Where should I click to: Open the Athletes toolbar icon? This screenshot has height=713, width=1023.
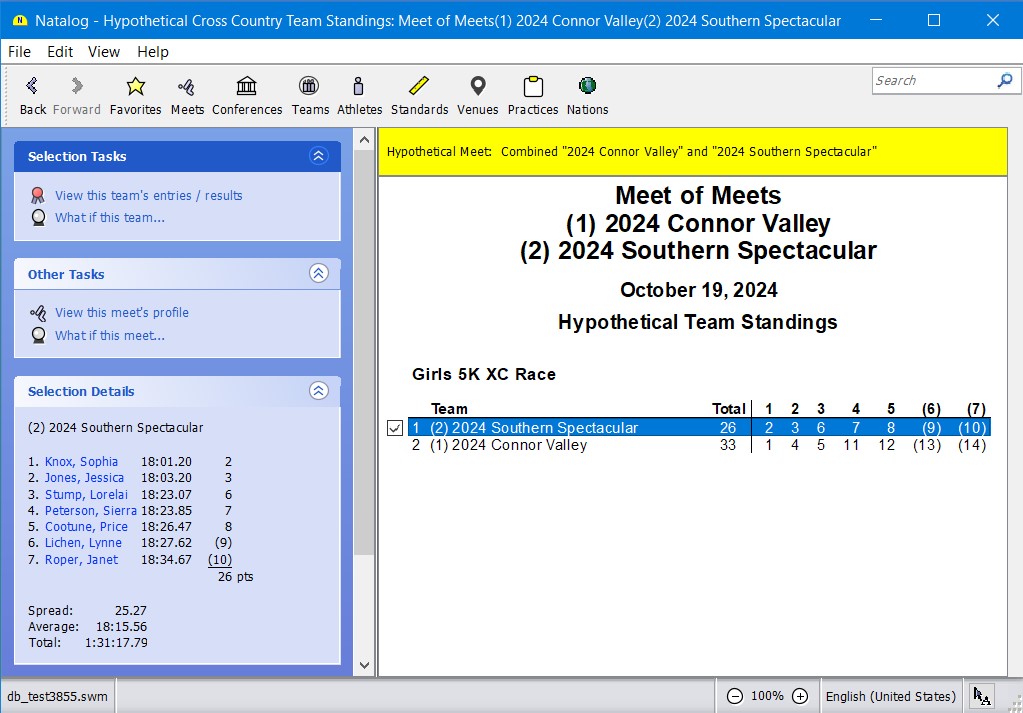pyautogui.click(x=359, y=87)
